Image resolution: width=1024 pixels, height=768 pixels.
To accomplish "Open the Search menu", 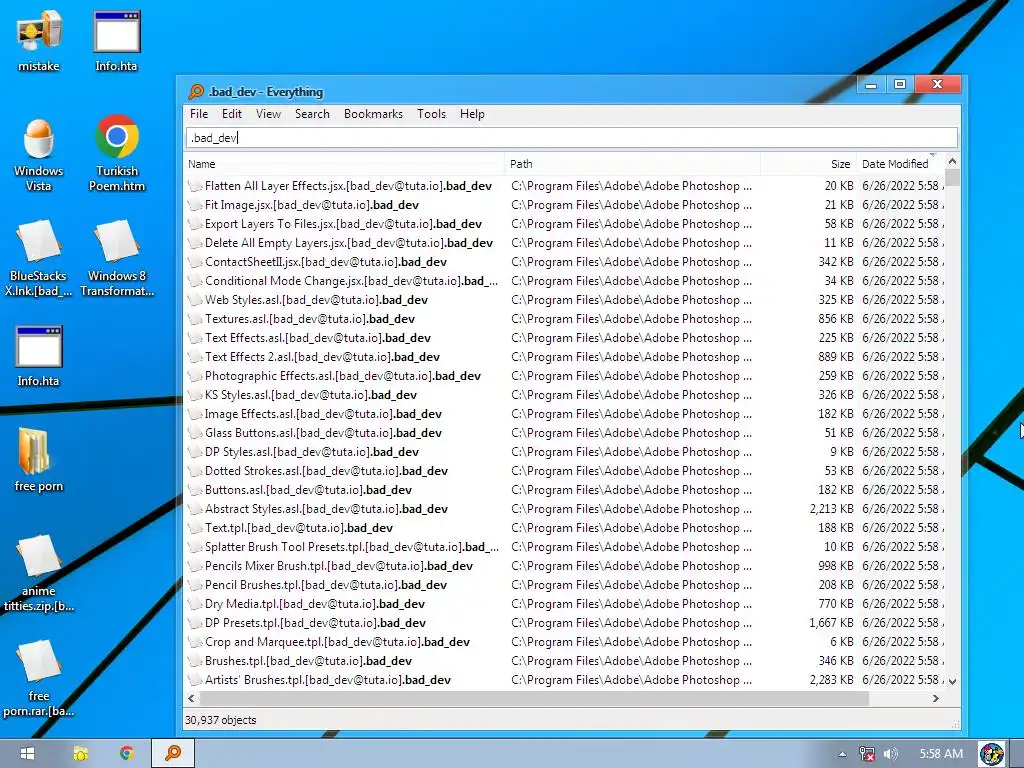I will click(312, 114).
